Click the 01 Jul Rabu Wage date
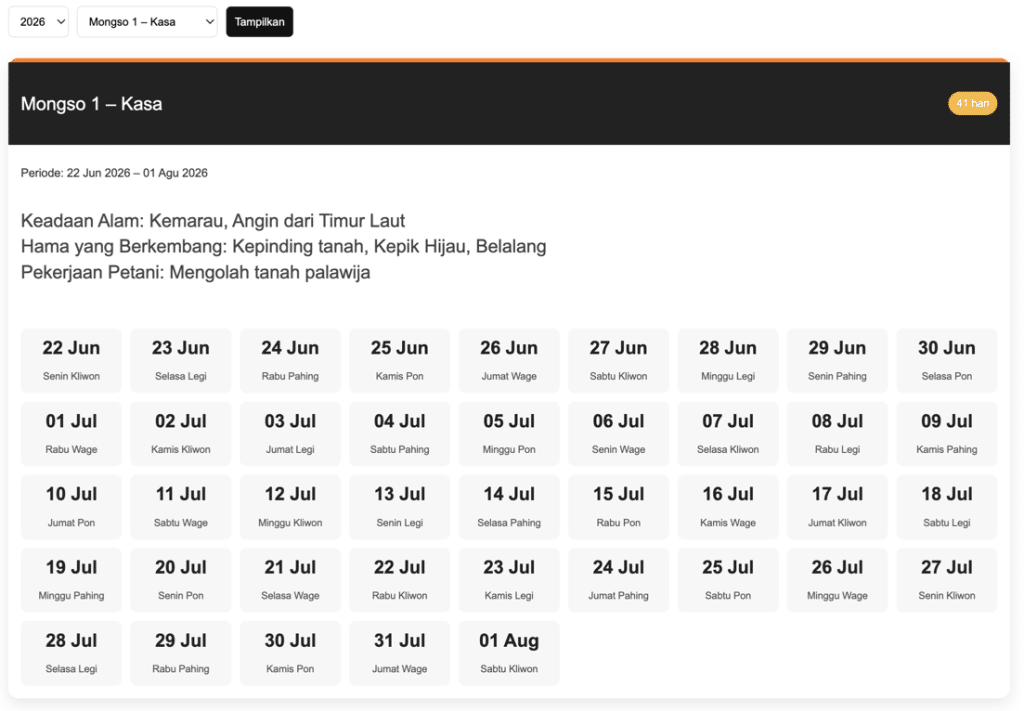1024x711 pixels. coord(71,433)
